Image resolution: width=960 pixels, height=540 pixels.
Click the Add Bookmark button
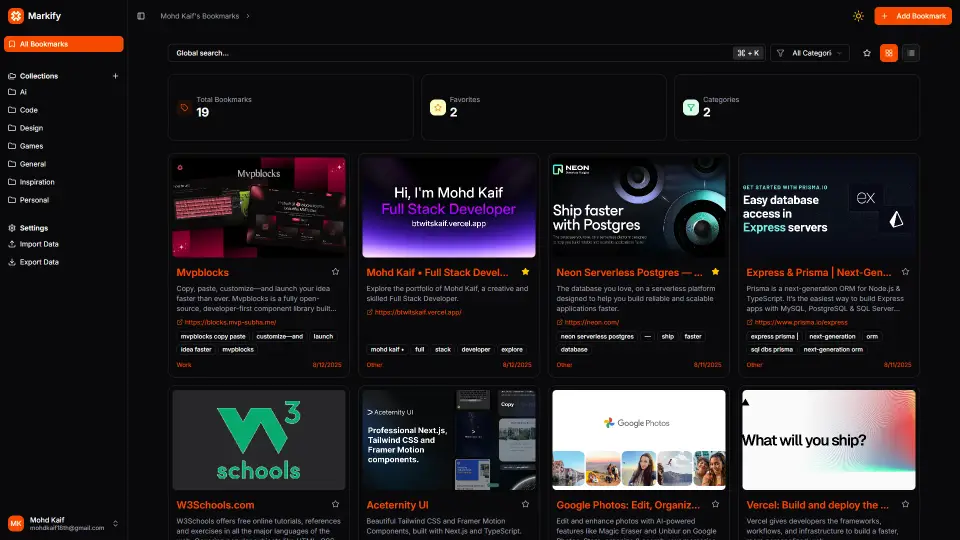pyautogui.click(x=912, y=16)
